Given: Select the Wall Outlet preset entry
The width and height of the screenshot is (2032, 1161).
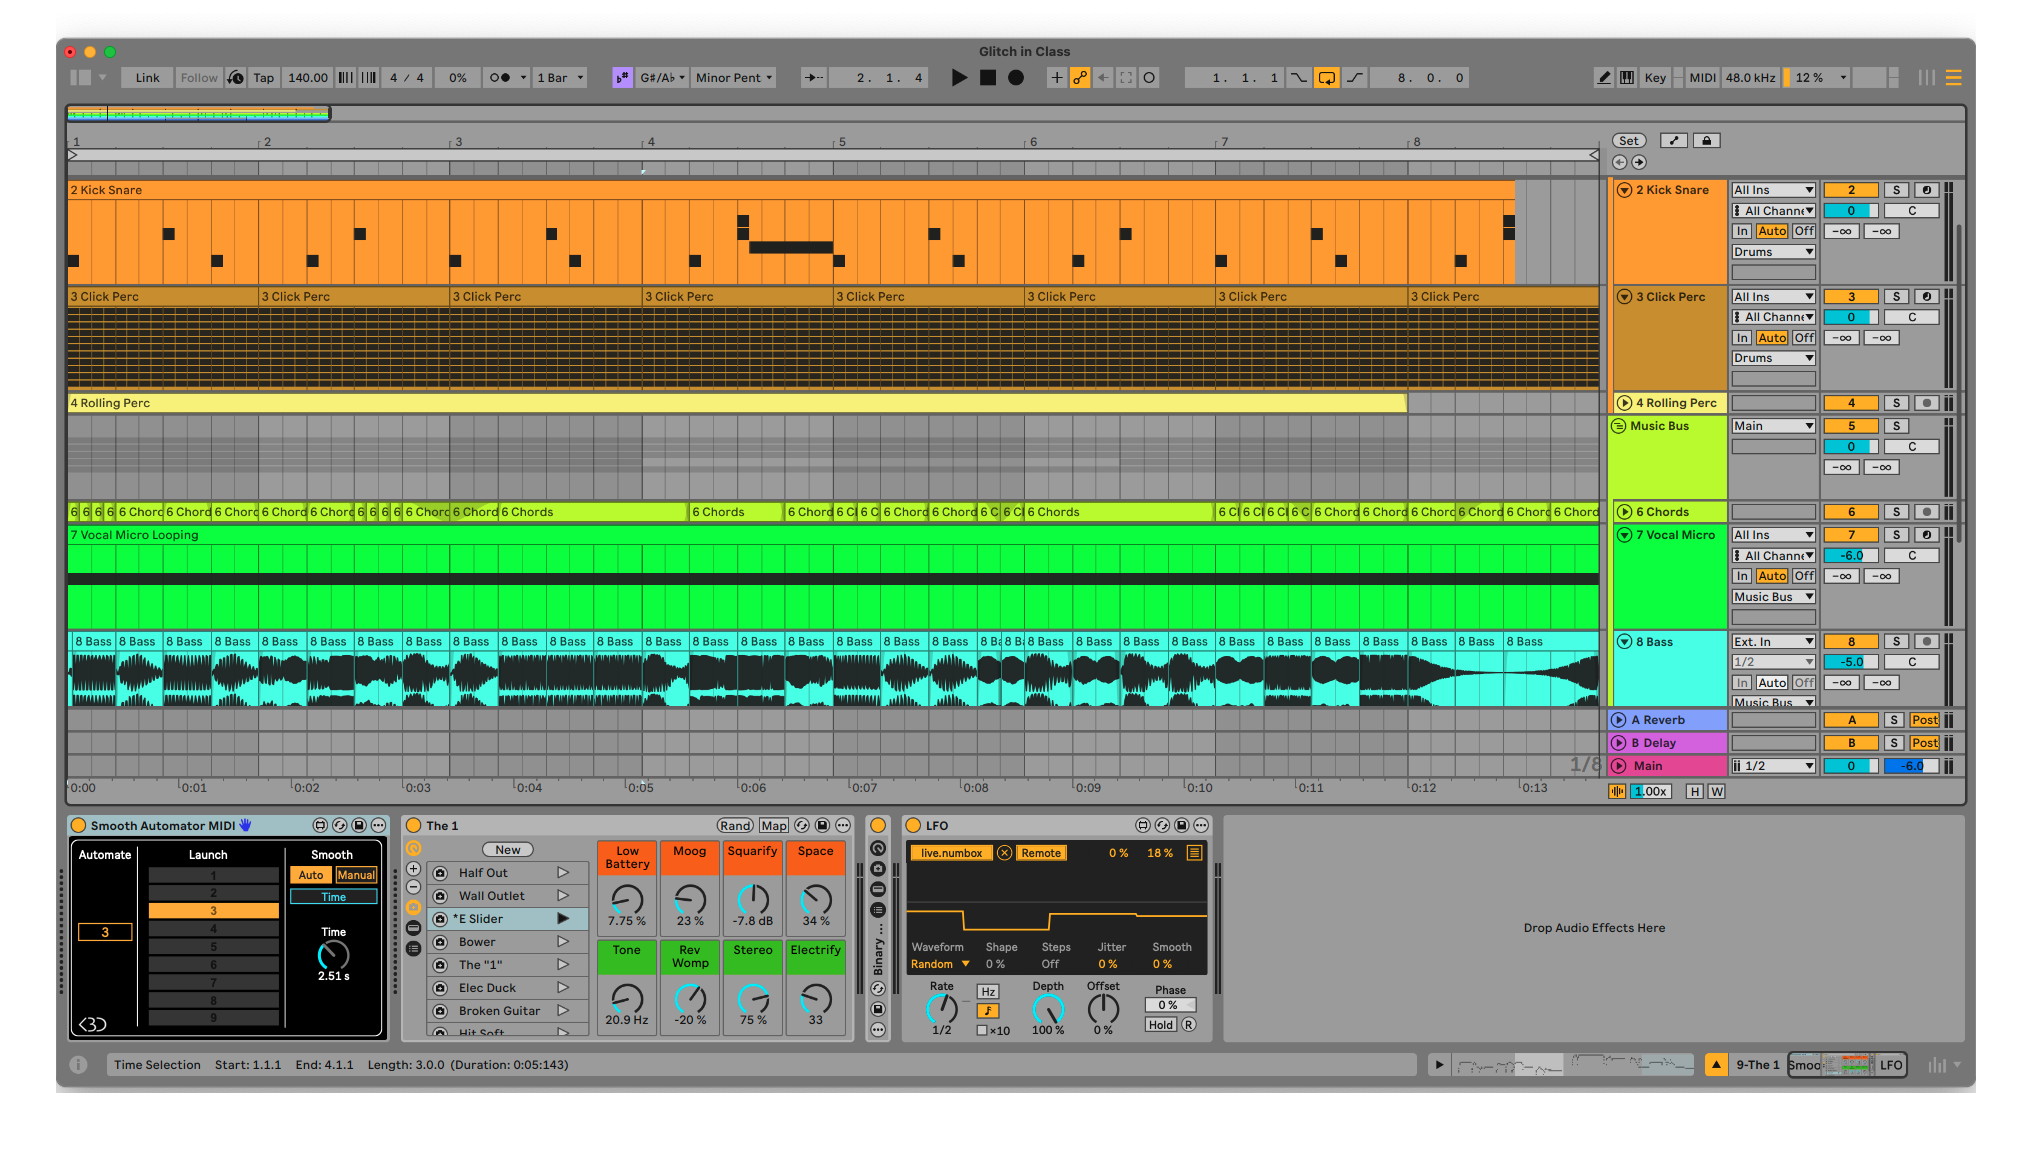Looking at the screenshot, I should 491,896.
